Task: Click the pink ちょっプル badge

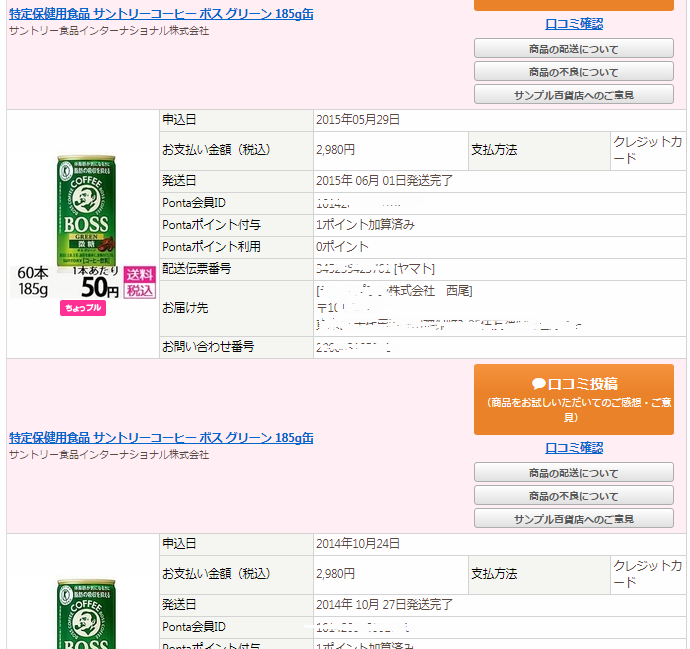Action: click(x=83, y=308)
